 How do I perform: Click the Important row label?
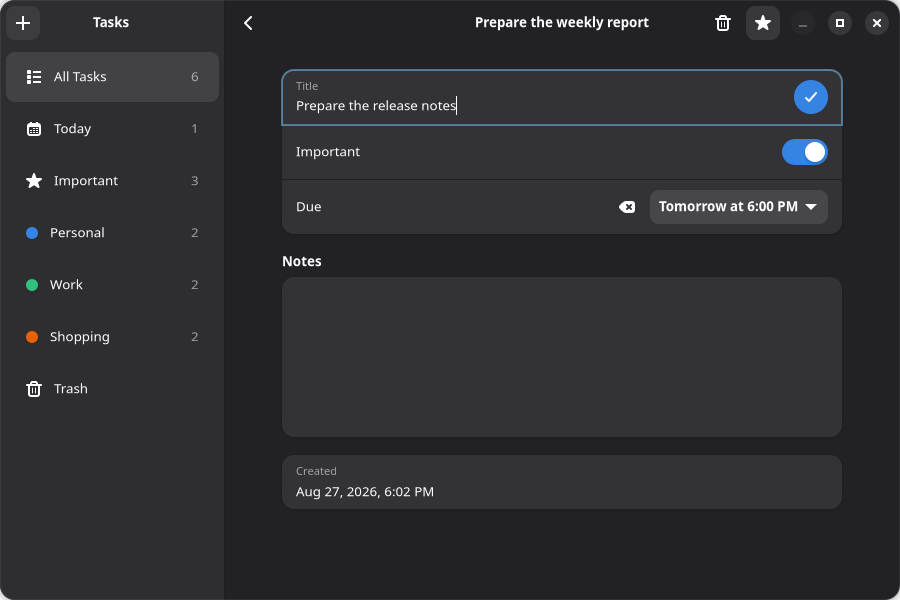[328, 152]
